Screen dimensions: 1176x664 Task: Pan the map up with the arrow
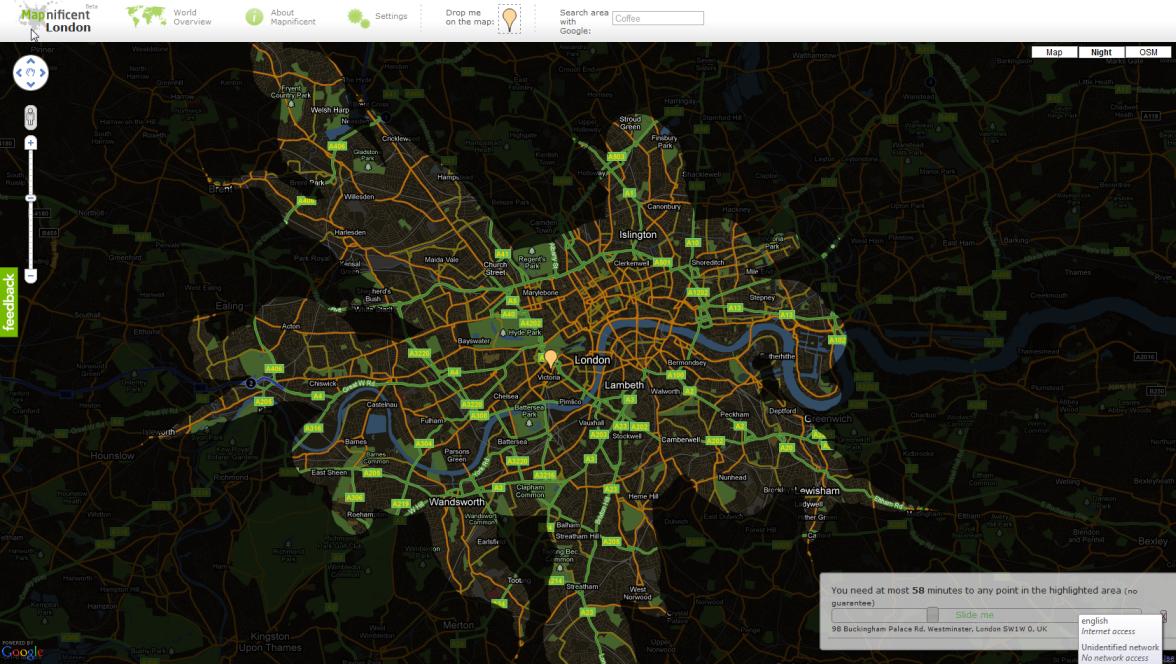tap(31, 60)
